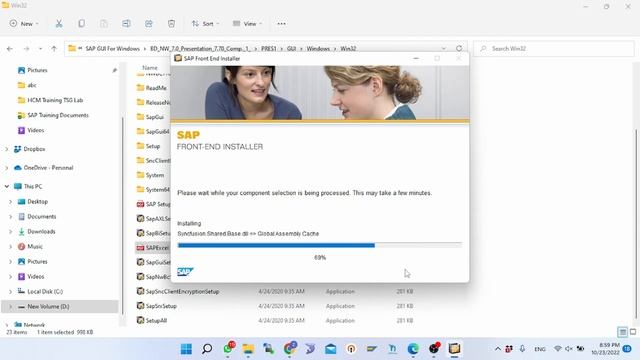This screenshot has width=640, height=360.
Task: Open Chrome from the taskbar
Action: click(290, 348)
